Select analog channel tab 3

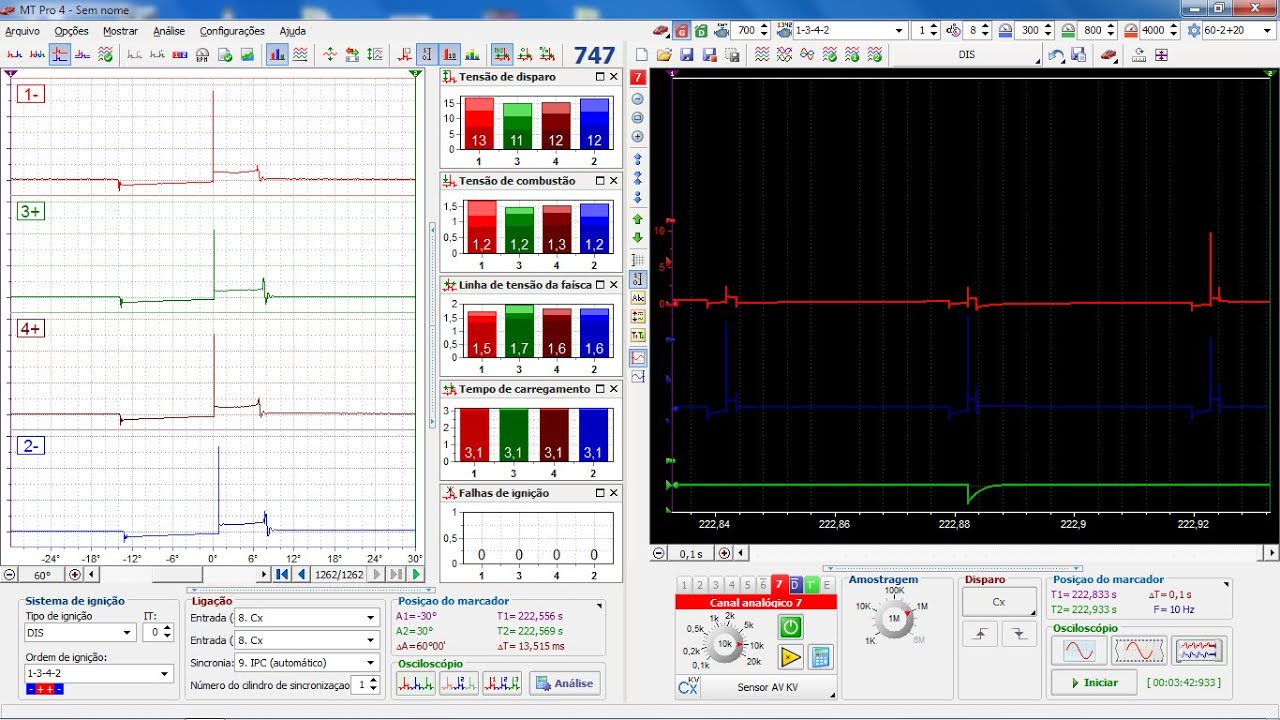coord(716,585)
